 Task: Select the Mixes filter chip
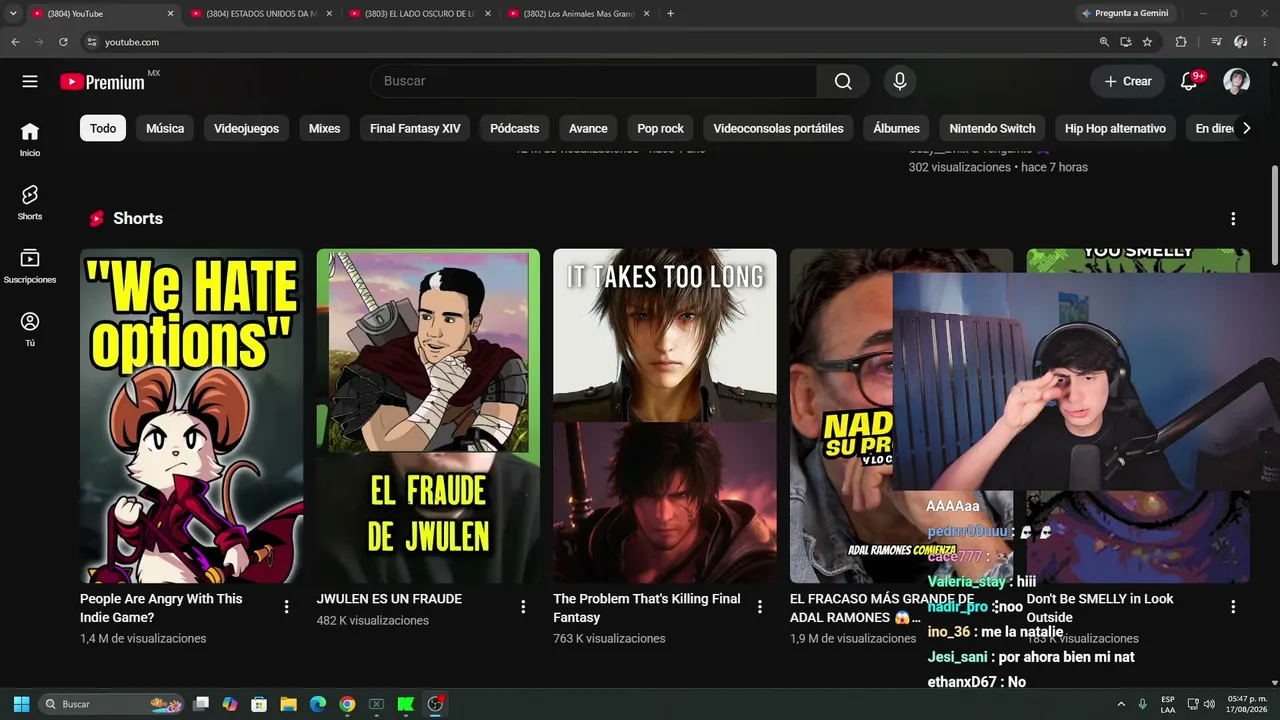point(324,128)
